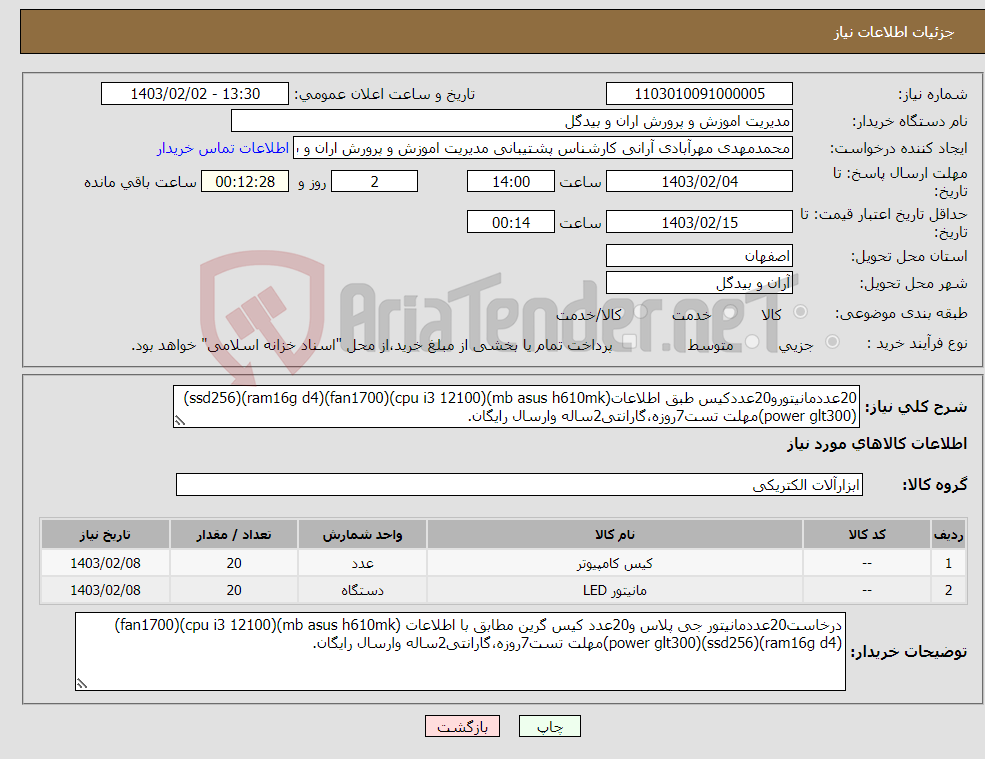Click the deadline time field 14:00
Screen dimensions: 985x759
511,182
